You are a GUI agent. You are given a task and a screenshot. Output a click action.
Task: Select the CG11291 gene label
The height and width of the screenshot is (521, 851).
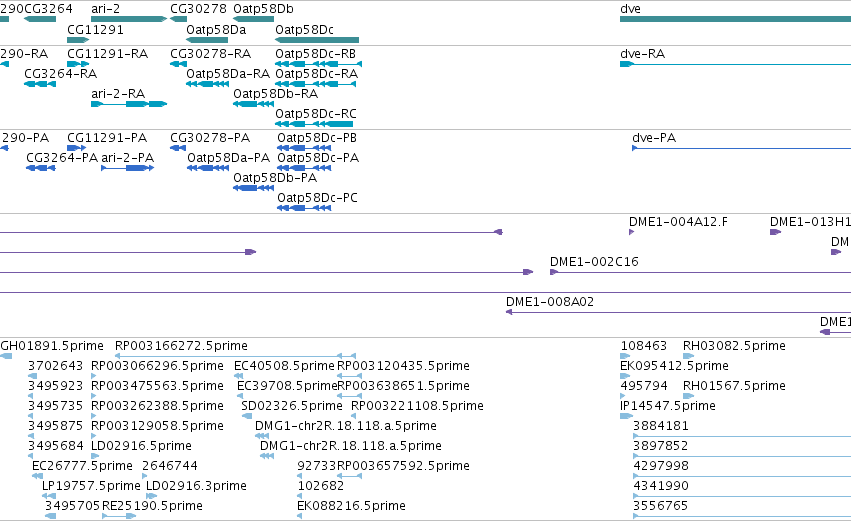tap(95, 29)
